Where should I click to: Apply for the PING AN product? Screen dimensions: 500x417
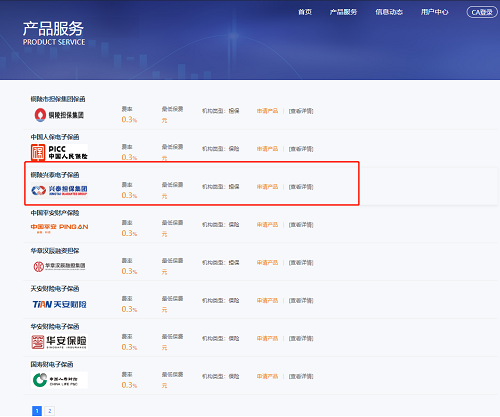point(267,225)
